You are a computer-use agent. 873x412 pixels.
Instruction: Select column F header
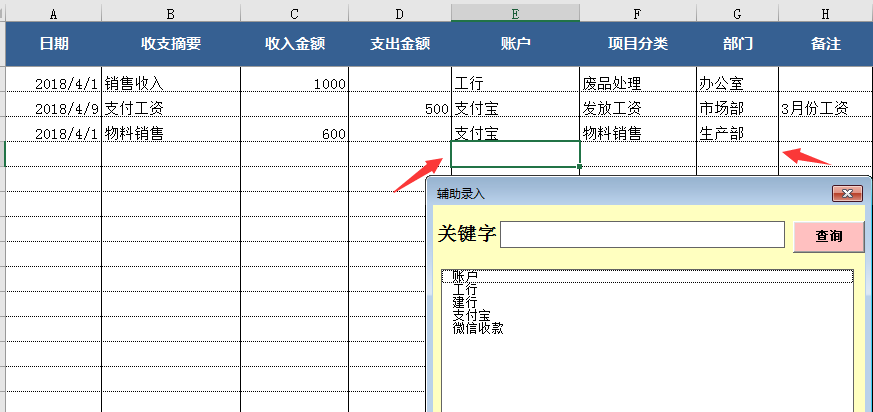click(638, 14)
